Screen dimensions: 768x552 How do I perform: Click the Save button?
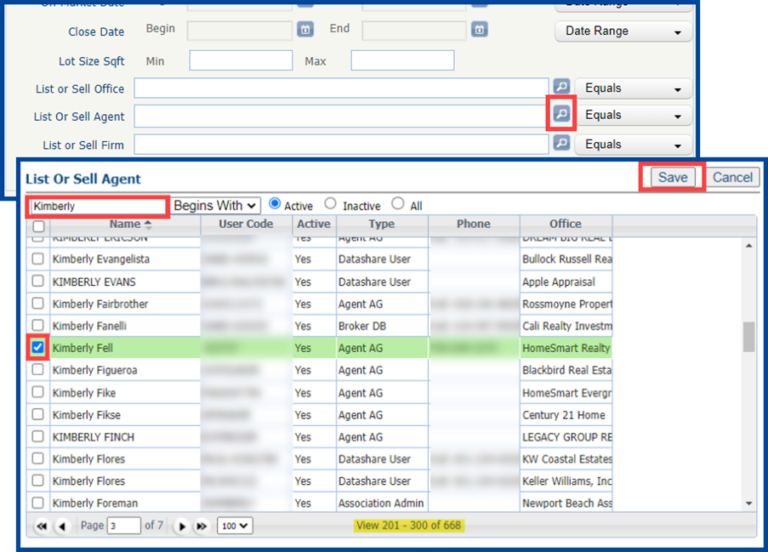pos(672,177)
